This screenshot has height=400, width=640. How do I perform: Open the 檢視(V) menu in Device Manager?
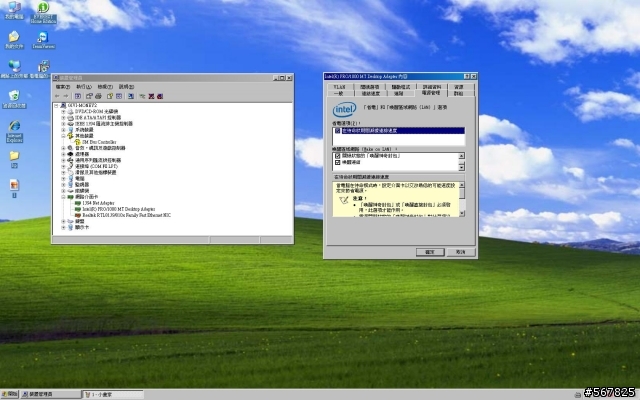click(x=105, y=87)
